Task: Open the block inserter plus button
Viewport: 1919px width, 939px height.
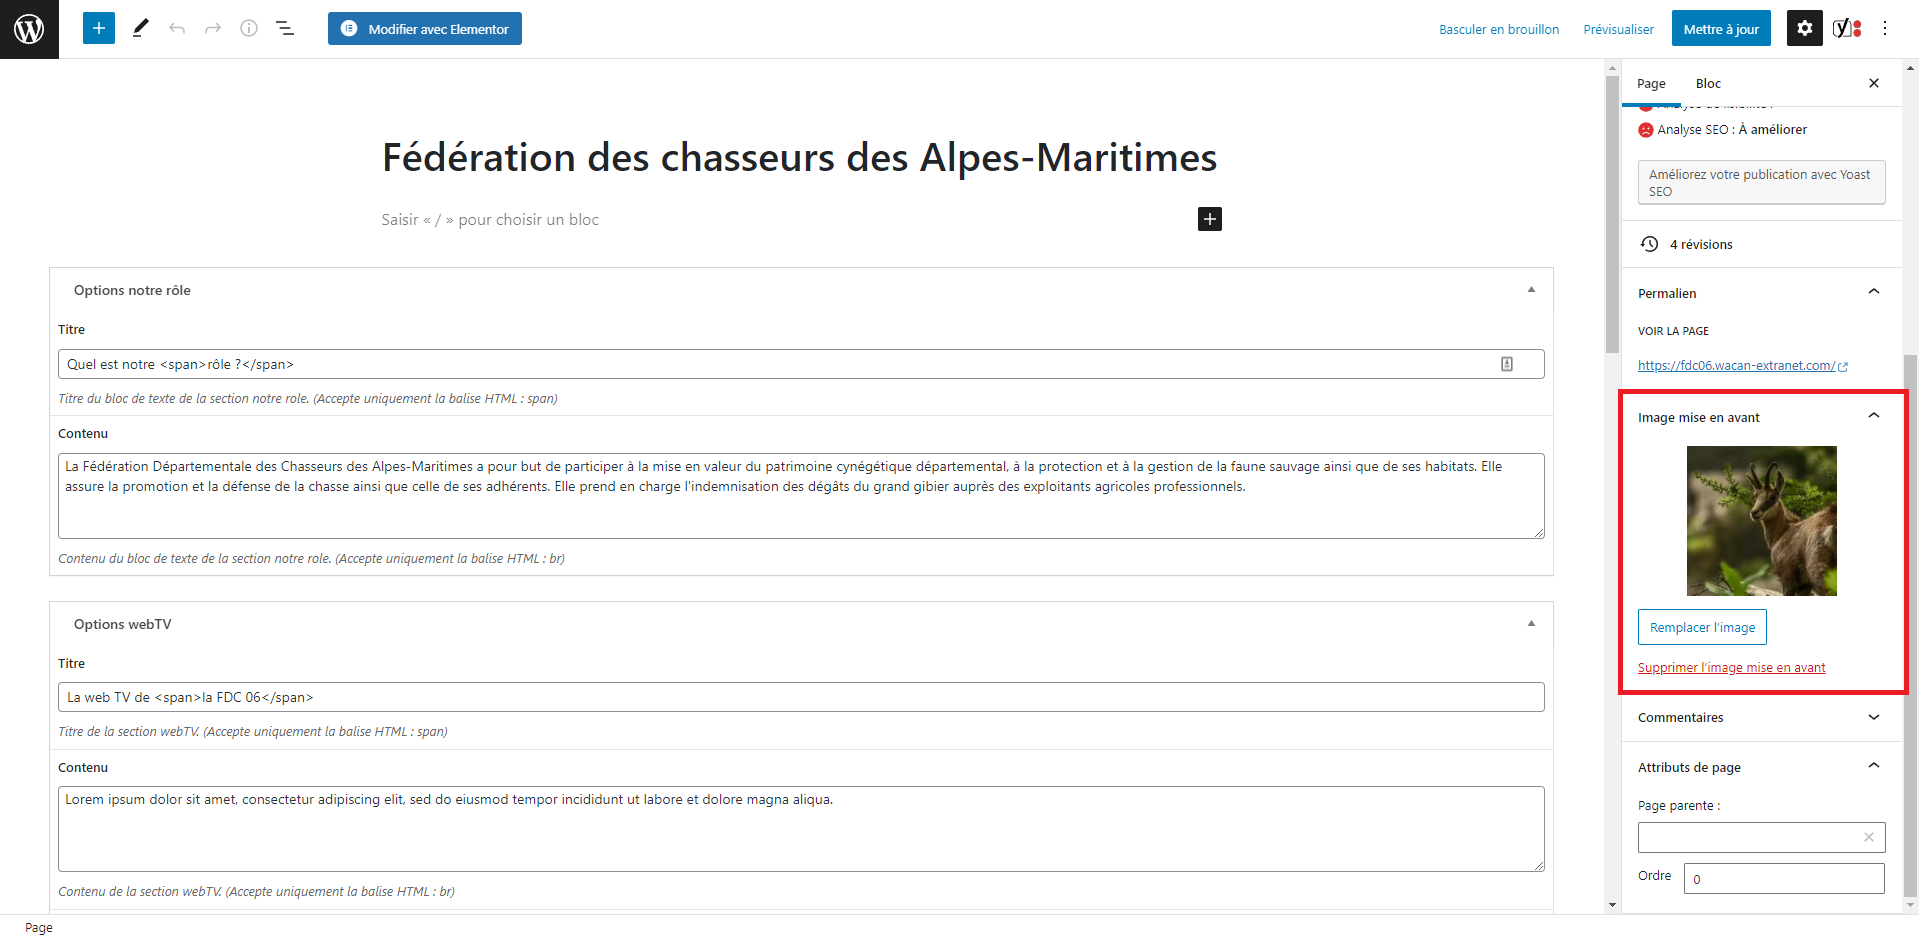Action: click(x=99, y=28)
